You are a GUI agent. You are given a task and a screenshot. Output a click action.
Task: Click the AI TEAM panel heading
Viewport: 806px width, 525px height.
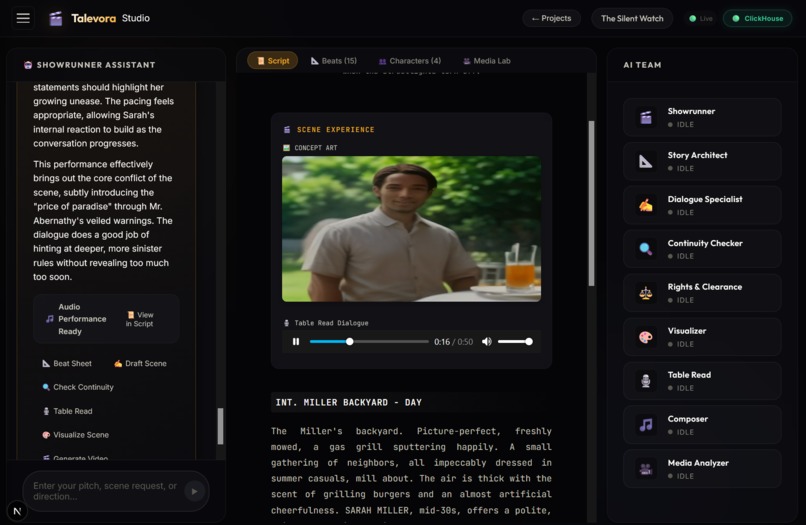click(642, 65)
